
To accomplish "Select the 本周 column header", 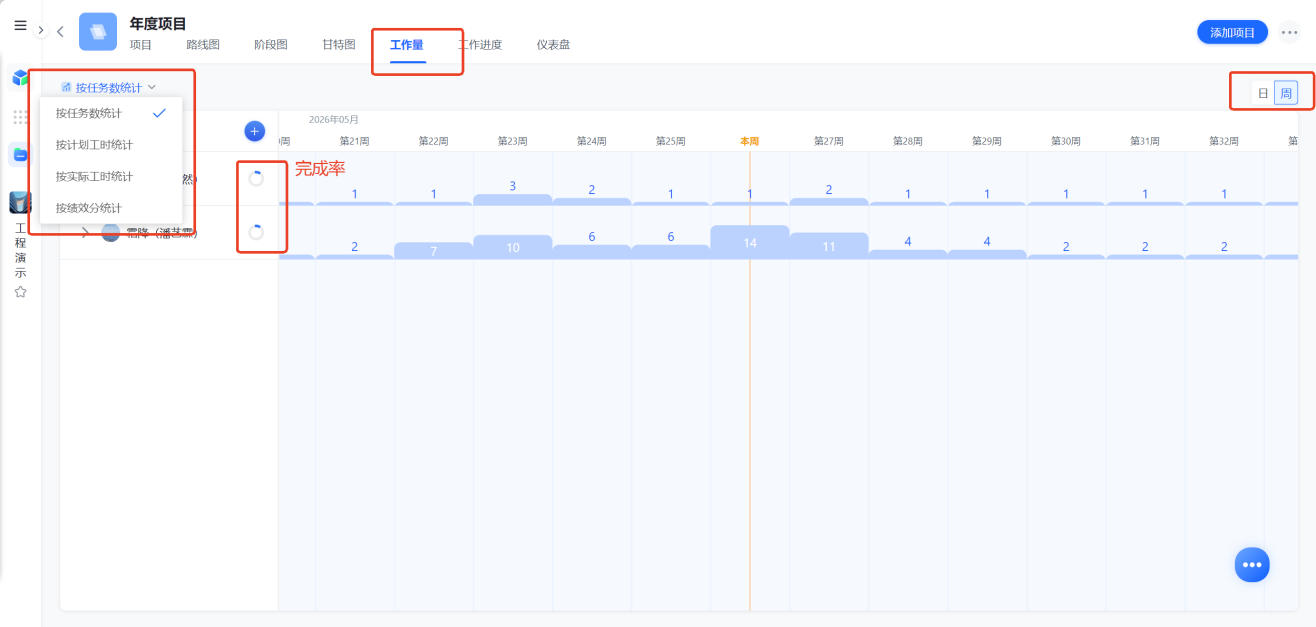I will 750,142.
